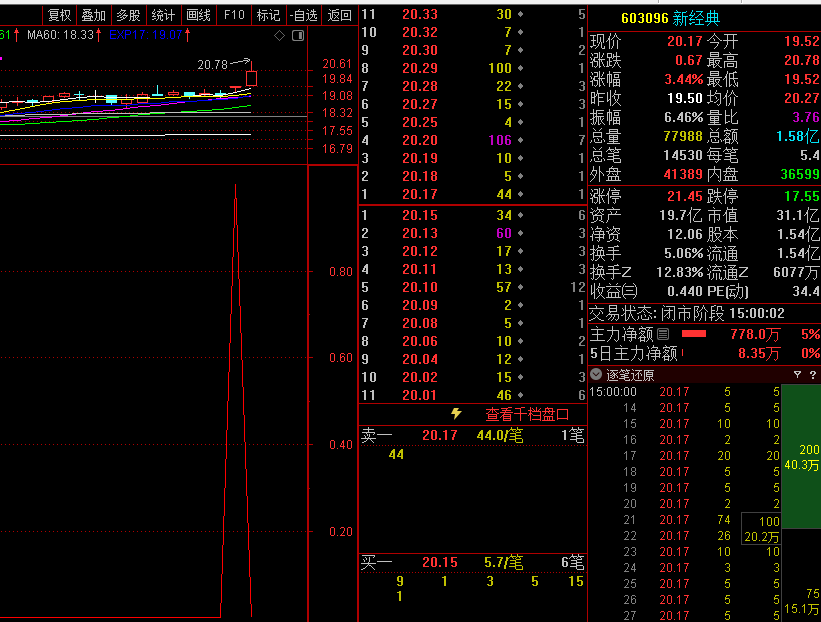Activate the 画线 drawing tool
The width and height of the screenshot is (821, 622).
coord(198,15)
